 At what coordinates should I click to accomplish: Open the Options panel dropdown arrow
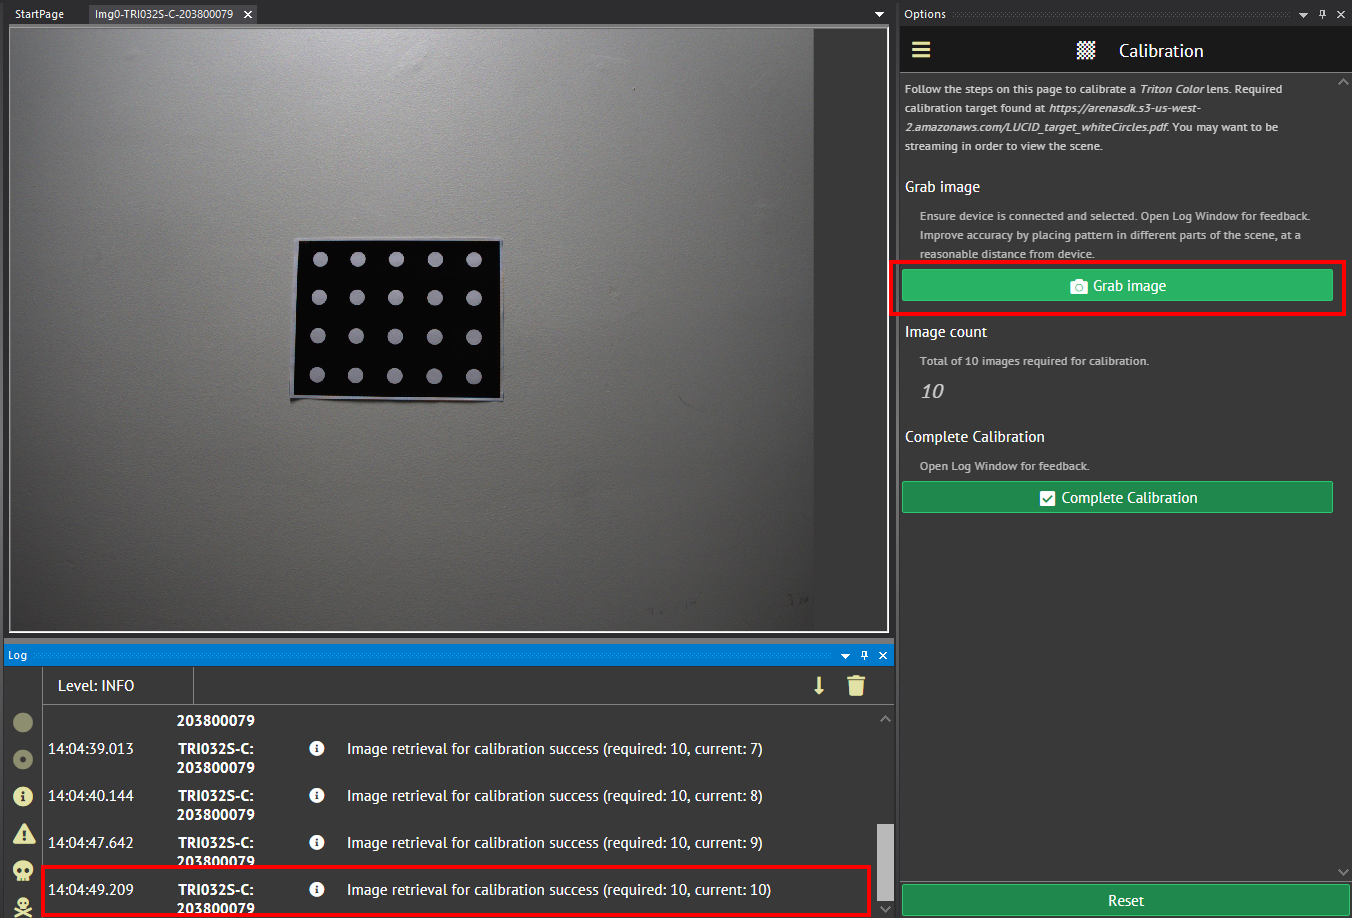coord(1303,14)
